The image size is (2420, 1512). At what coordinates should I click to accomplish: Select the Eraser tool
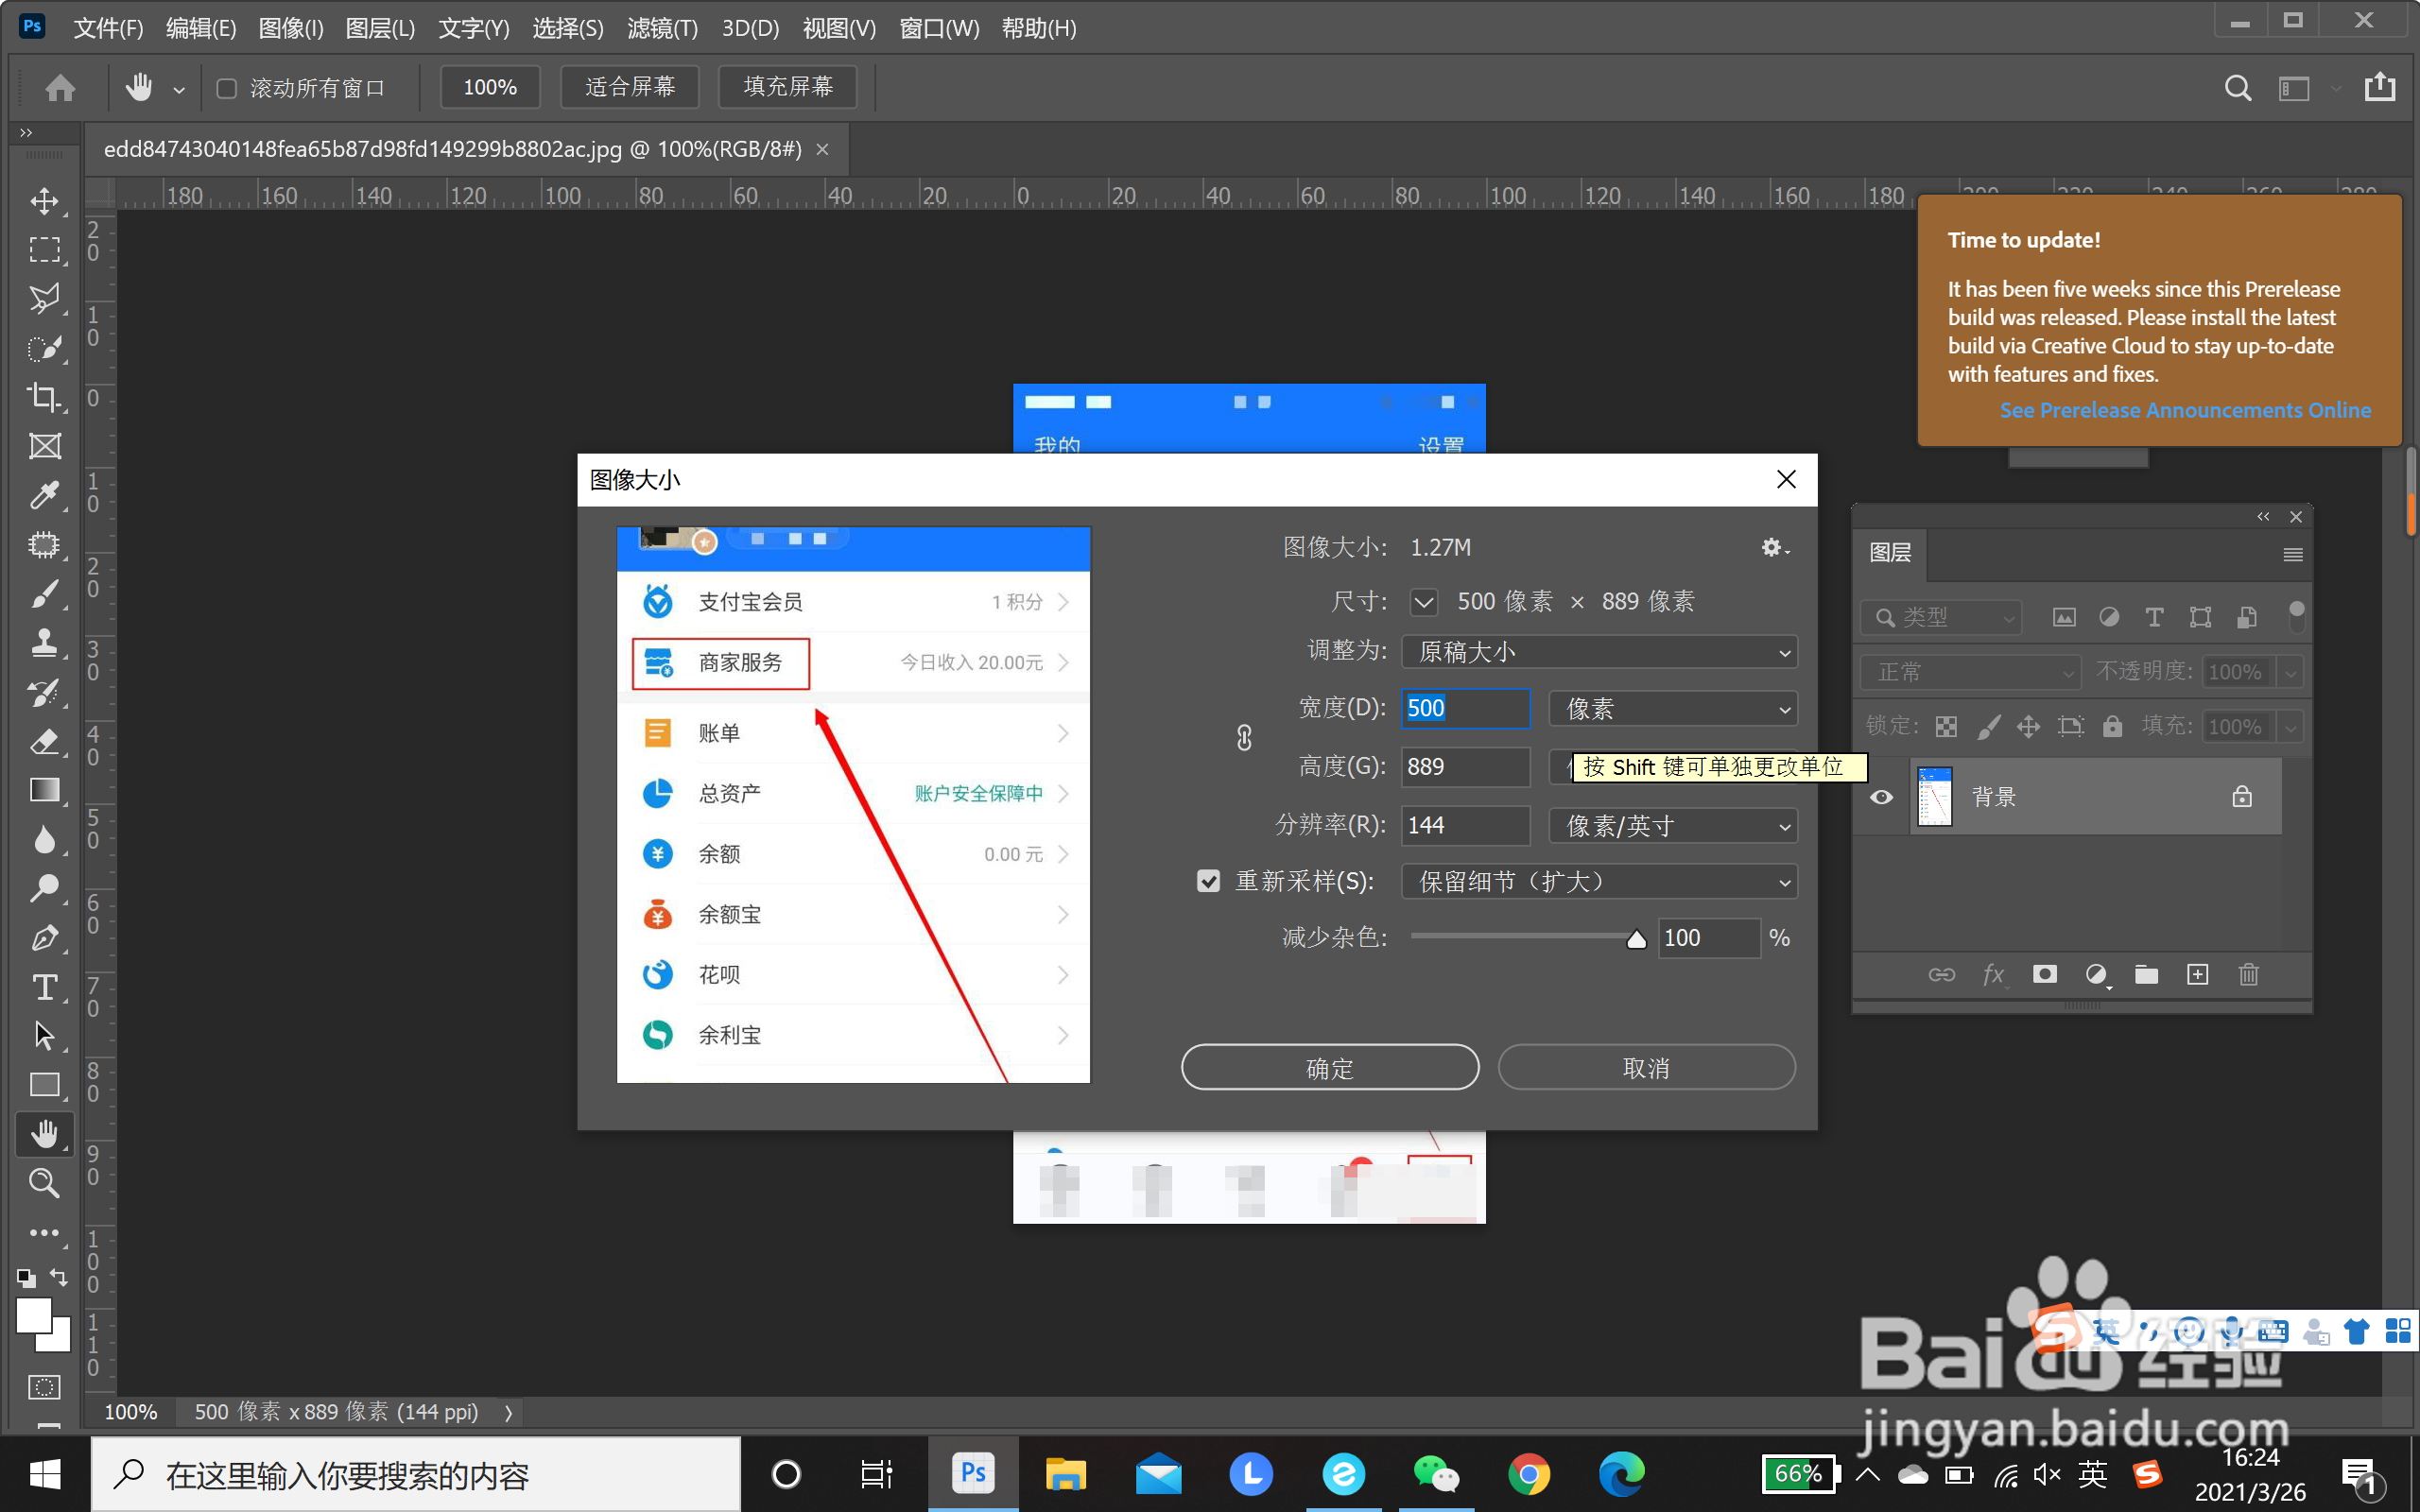pyautogui.click(x=44, y=742)
